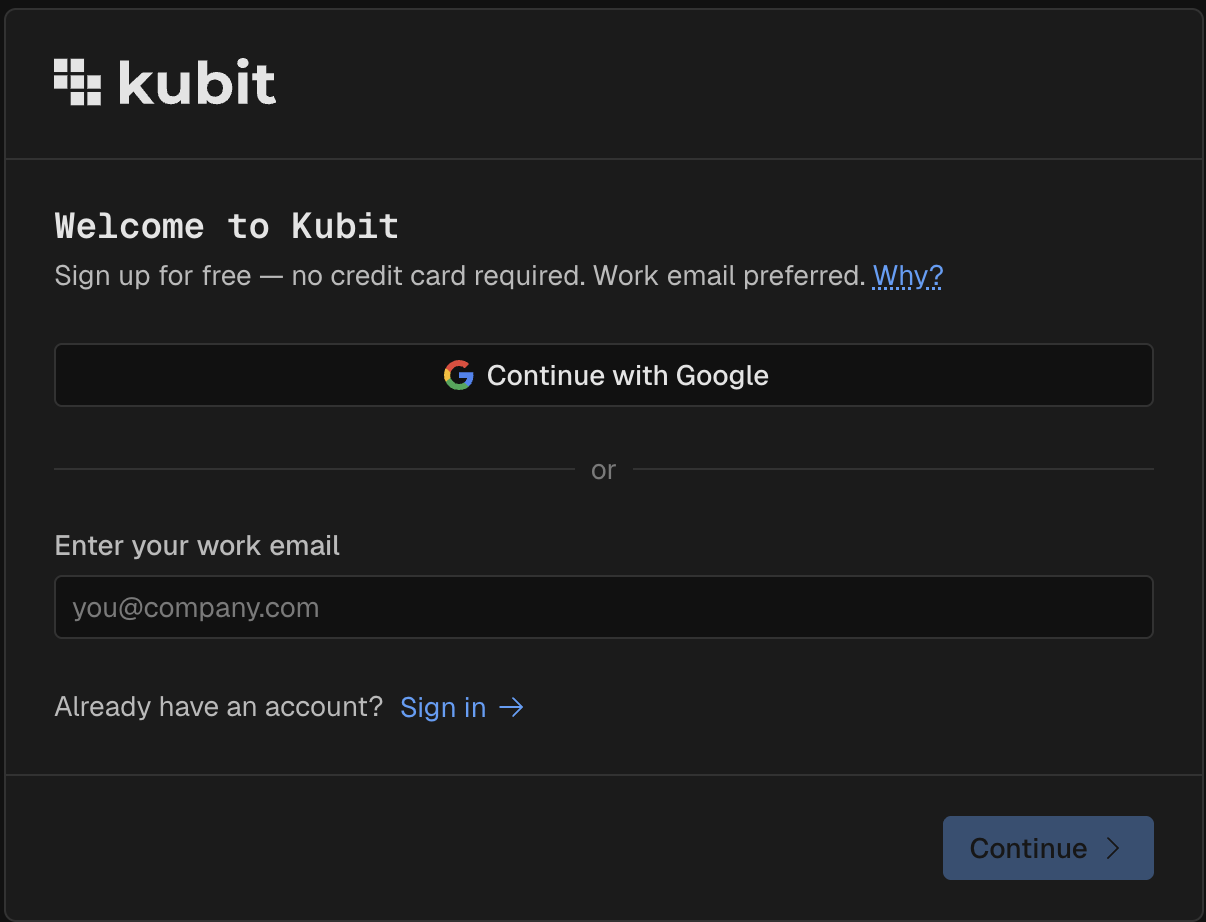The image size is (1206, 922).
Task: Focus the work email input field
Action: 603,607
